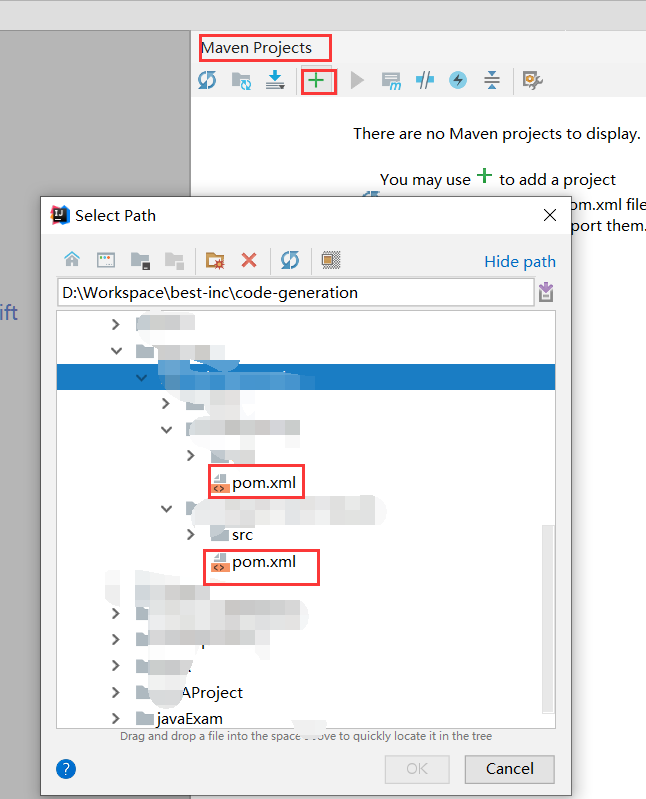Go to project directory icon
Image resolution: width=646 pixels, height=799 pixels.
tap(140, 260)
